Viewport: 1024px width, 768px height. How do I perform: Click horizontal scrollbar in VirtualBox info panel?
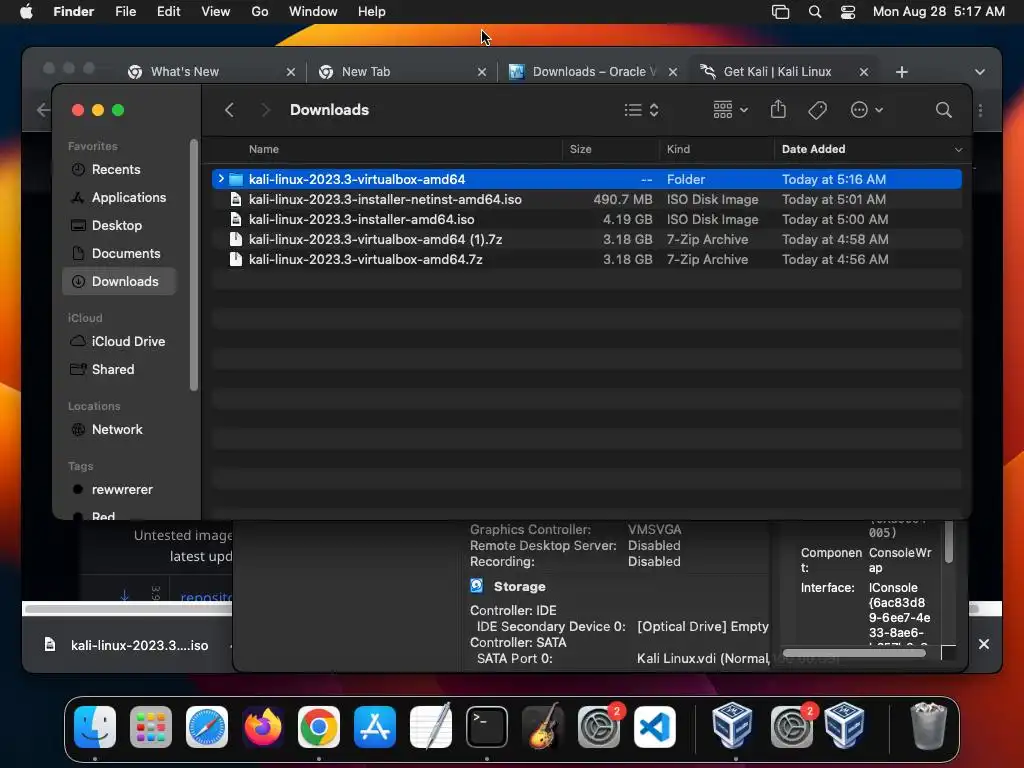point(854,653)
